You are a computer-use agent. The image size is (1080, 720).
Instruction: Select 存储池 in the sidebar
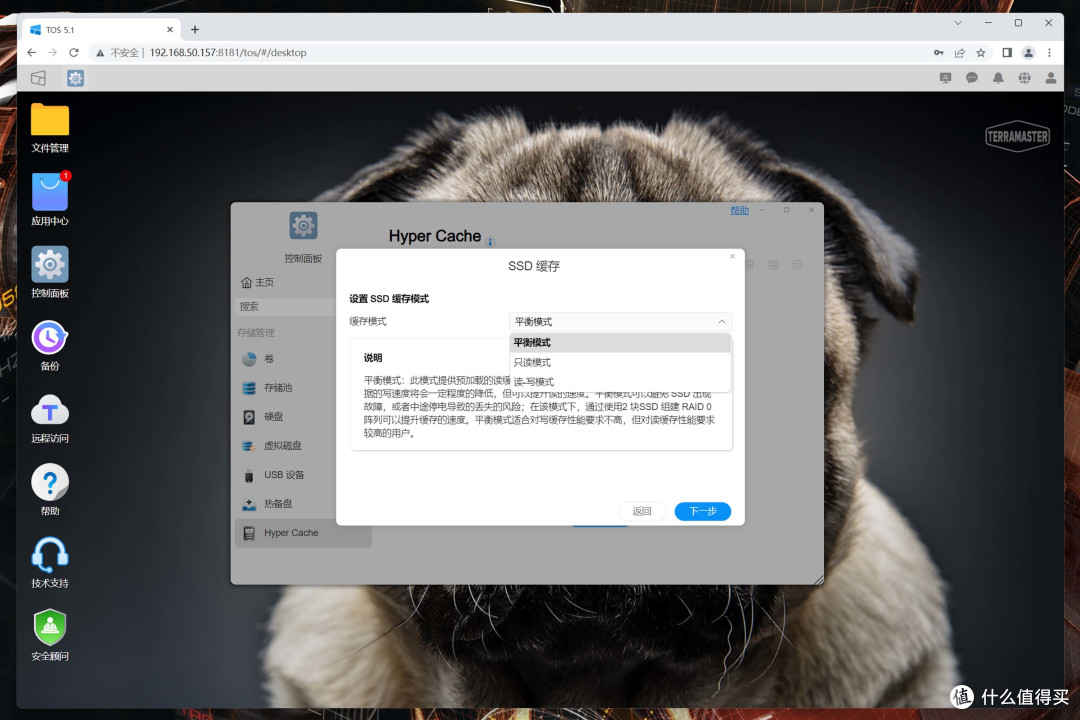[286, 388]
